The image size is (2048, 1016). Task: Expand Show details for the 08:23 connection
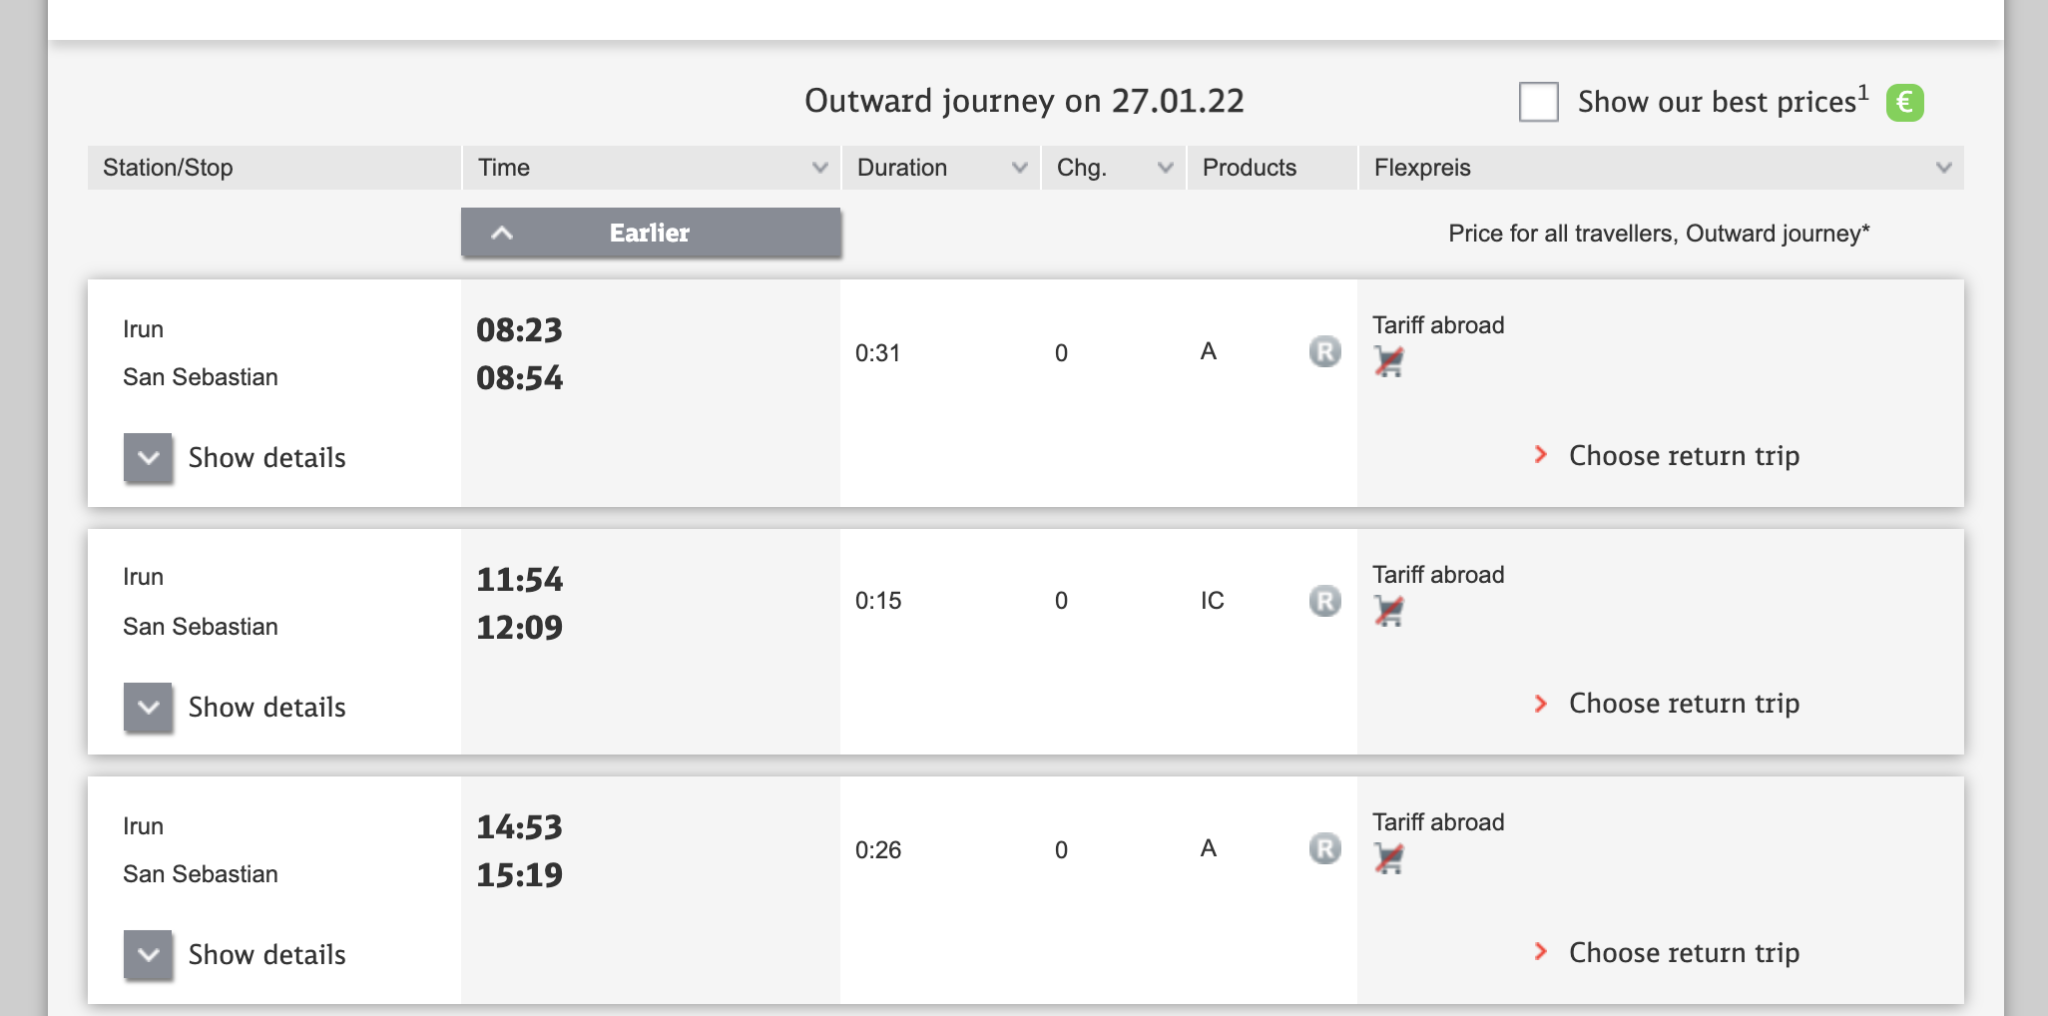point(149,458)
